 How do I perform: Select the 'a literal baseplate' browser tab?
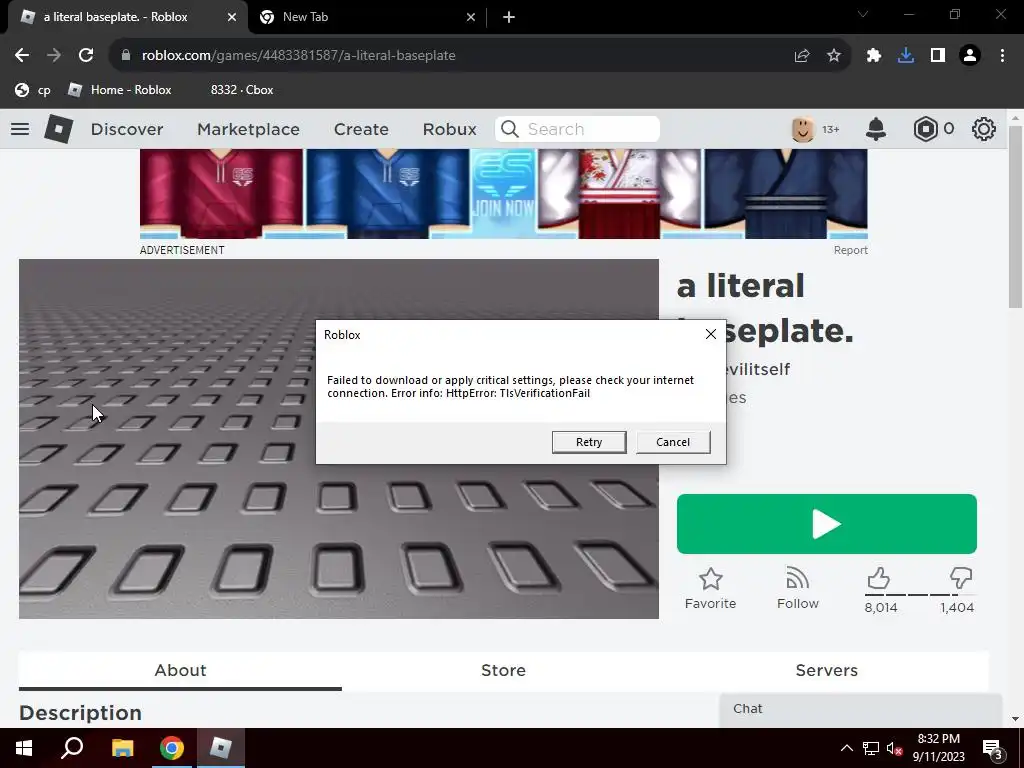(x=127, y=17)
